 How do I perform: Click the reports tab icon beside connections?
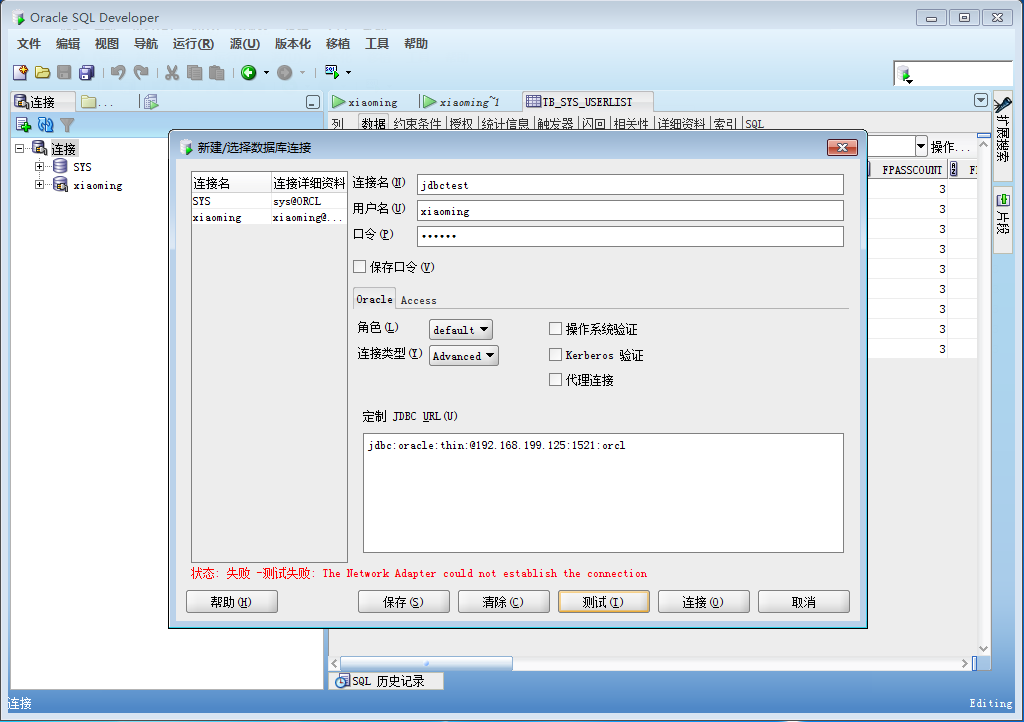tap(151, 102)
